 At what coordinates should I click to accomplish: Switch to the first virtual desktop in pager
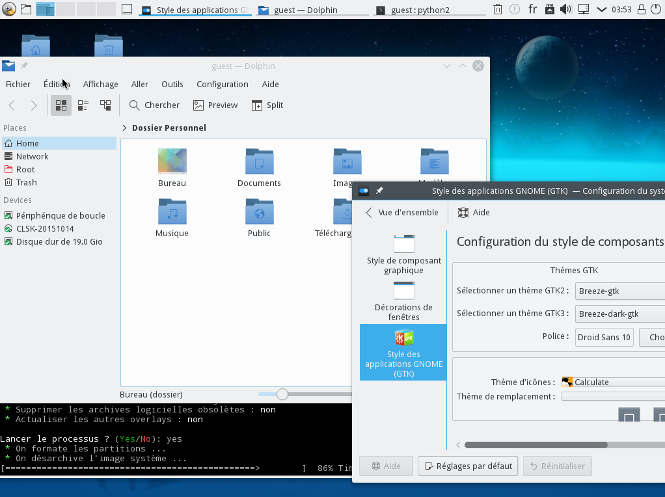point(45,9)
